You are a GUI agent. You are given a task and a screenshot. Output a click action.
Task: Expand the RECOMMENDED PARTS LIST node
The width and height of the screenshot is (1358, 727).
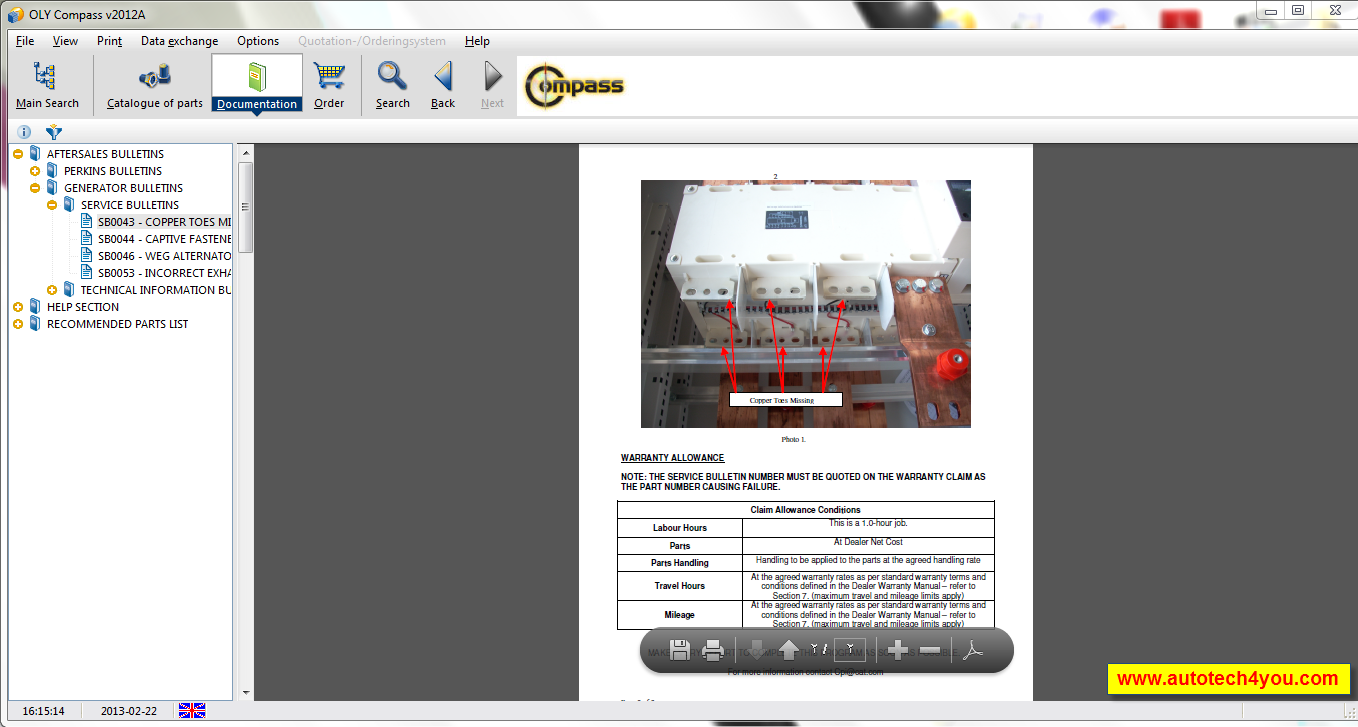17,323
